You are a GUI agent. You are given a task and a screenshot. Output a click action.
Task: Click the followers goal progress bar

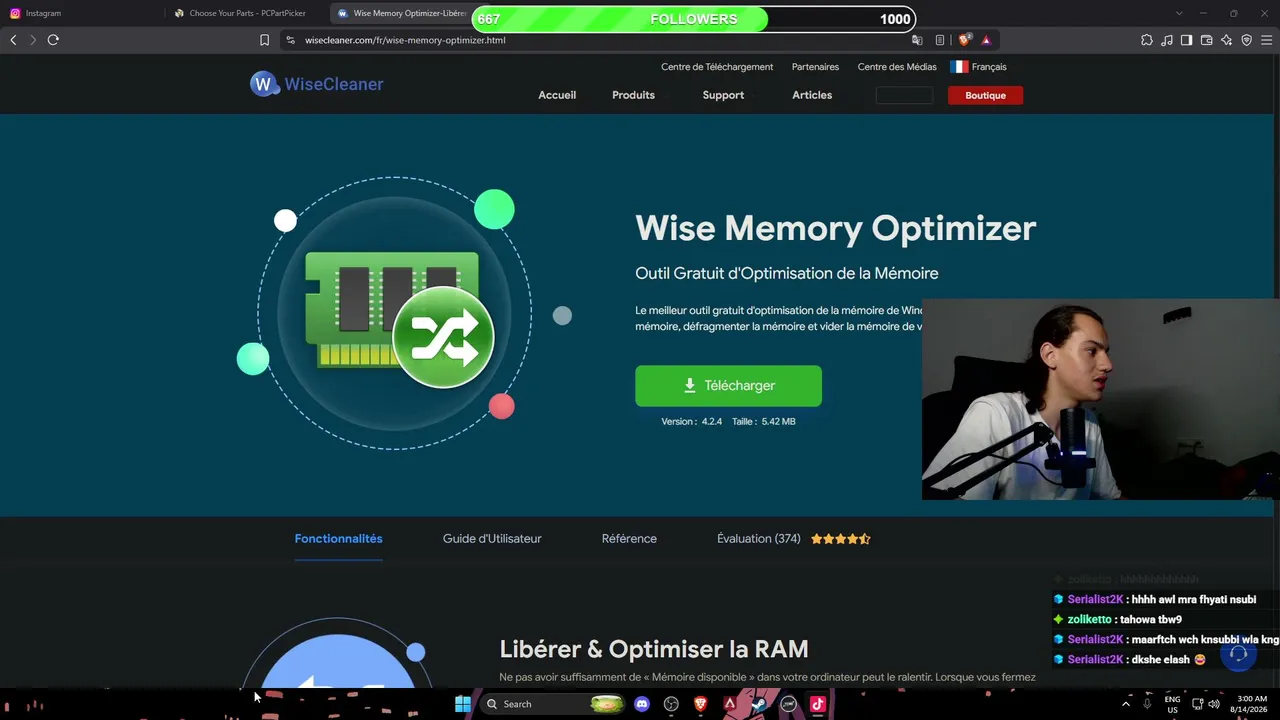(694, 19)
